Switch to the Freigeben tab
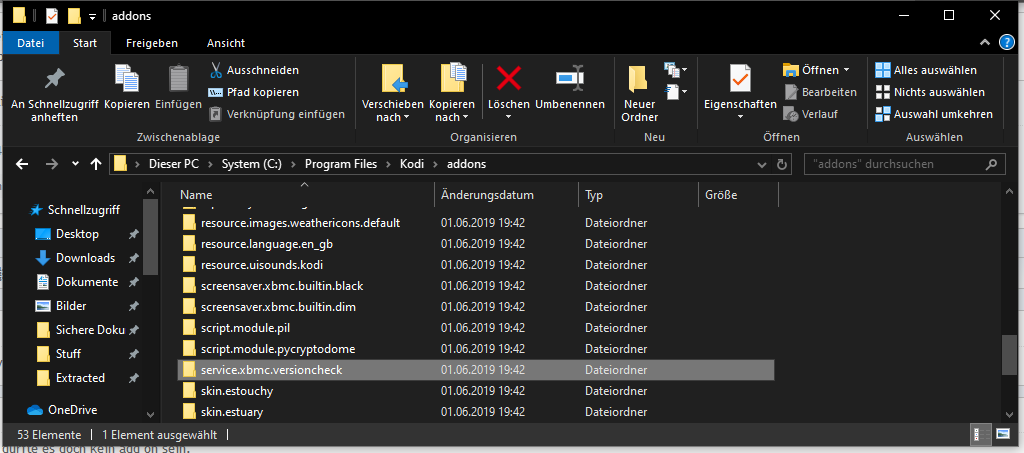This screenshot has width=1024, height=453. pyautogui.click(x=152, y=43)
